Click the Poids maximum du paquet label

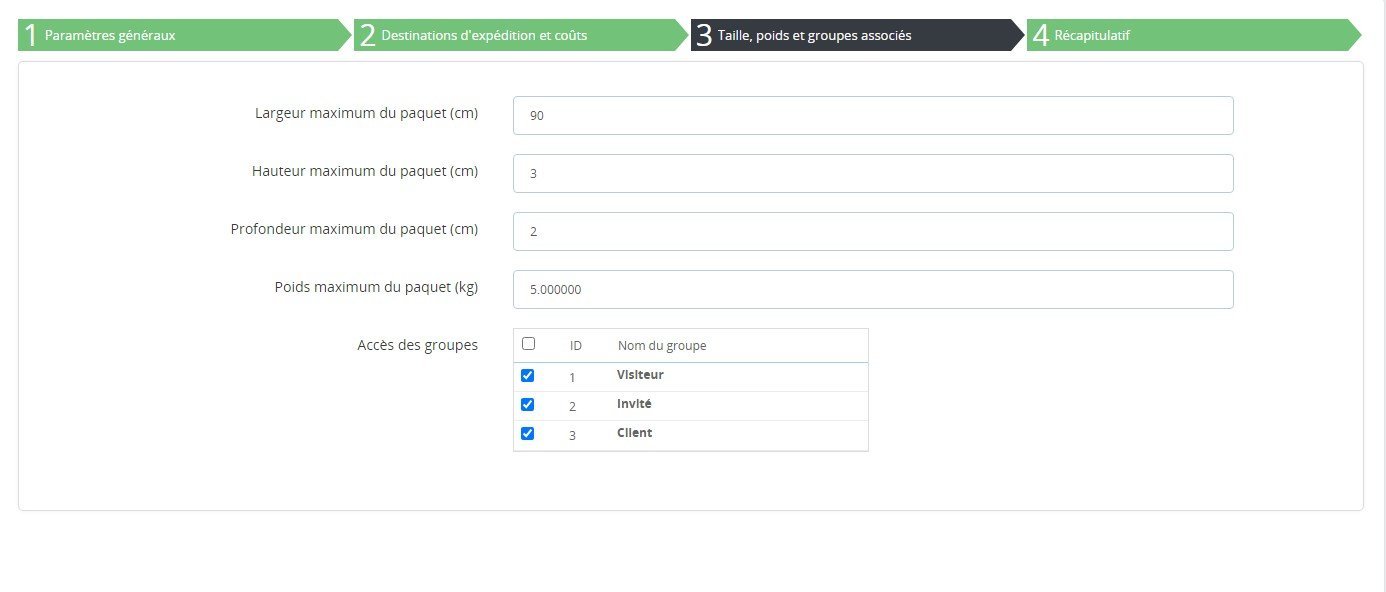(x=376, y=287)
